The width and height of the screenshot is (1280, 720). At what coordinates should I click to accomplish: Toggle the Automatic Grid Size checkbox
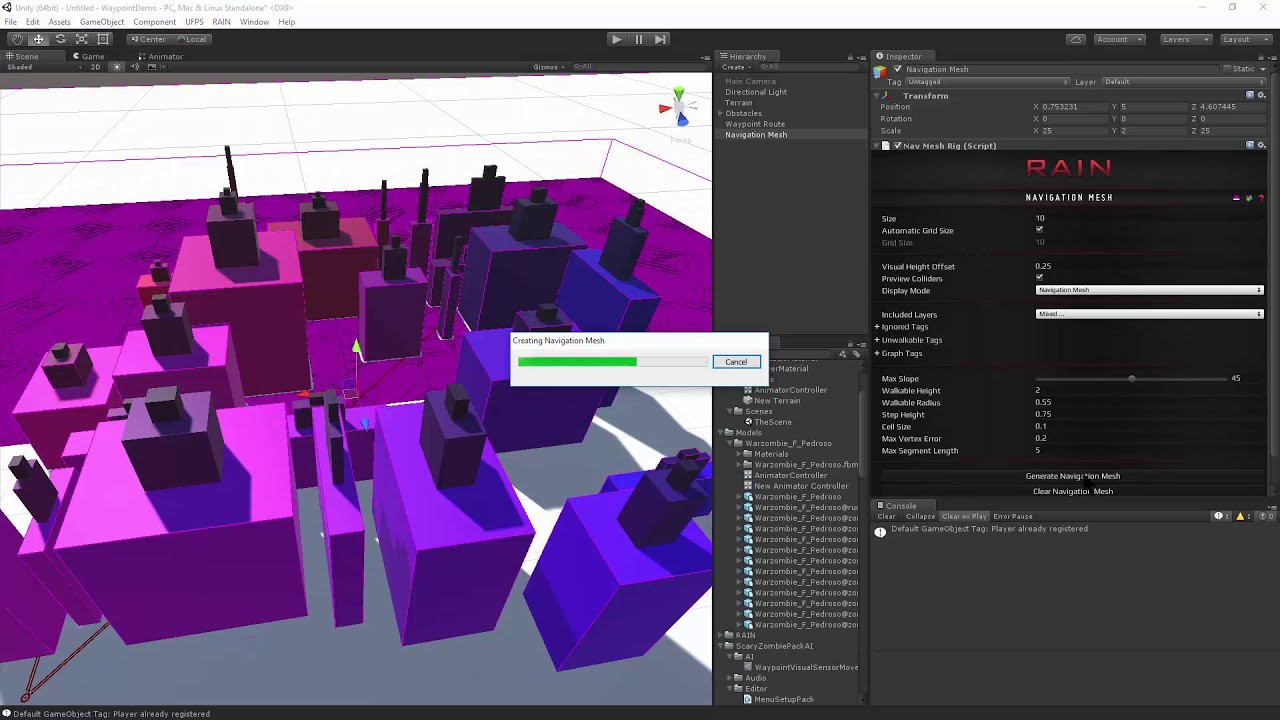[x=1040, y=230]
